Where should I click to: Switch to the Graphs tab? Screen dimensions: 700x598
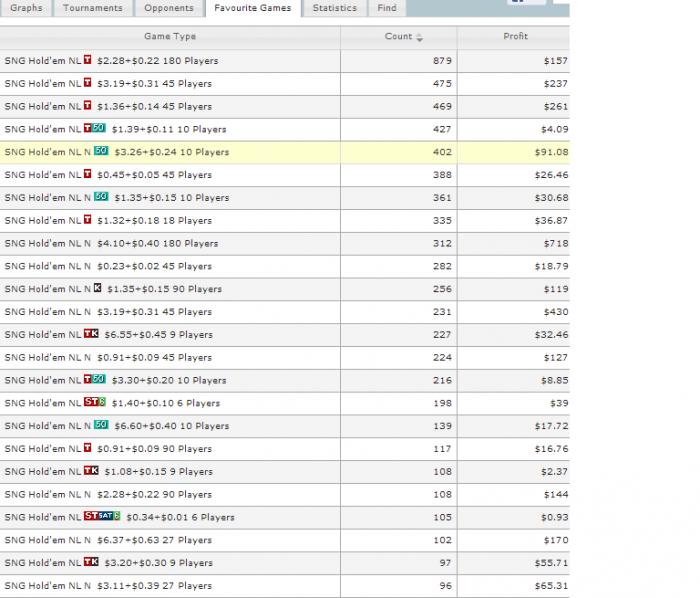pyautogui.click(x=26, y=8)
